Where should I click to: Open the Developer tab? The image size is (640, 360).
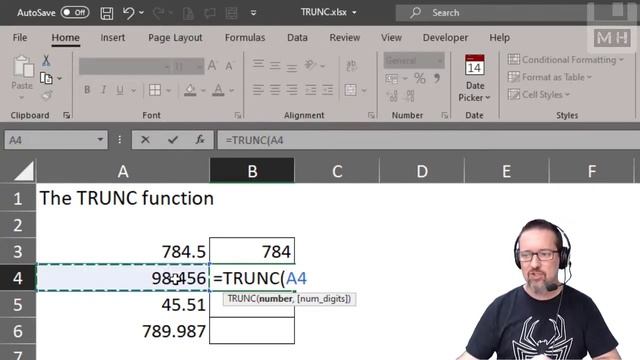pyautogui.click(x=445, y=38)
